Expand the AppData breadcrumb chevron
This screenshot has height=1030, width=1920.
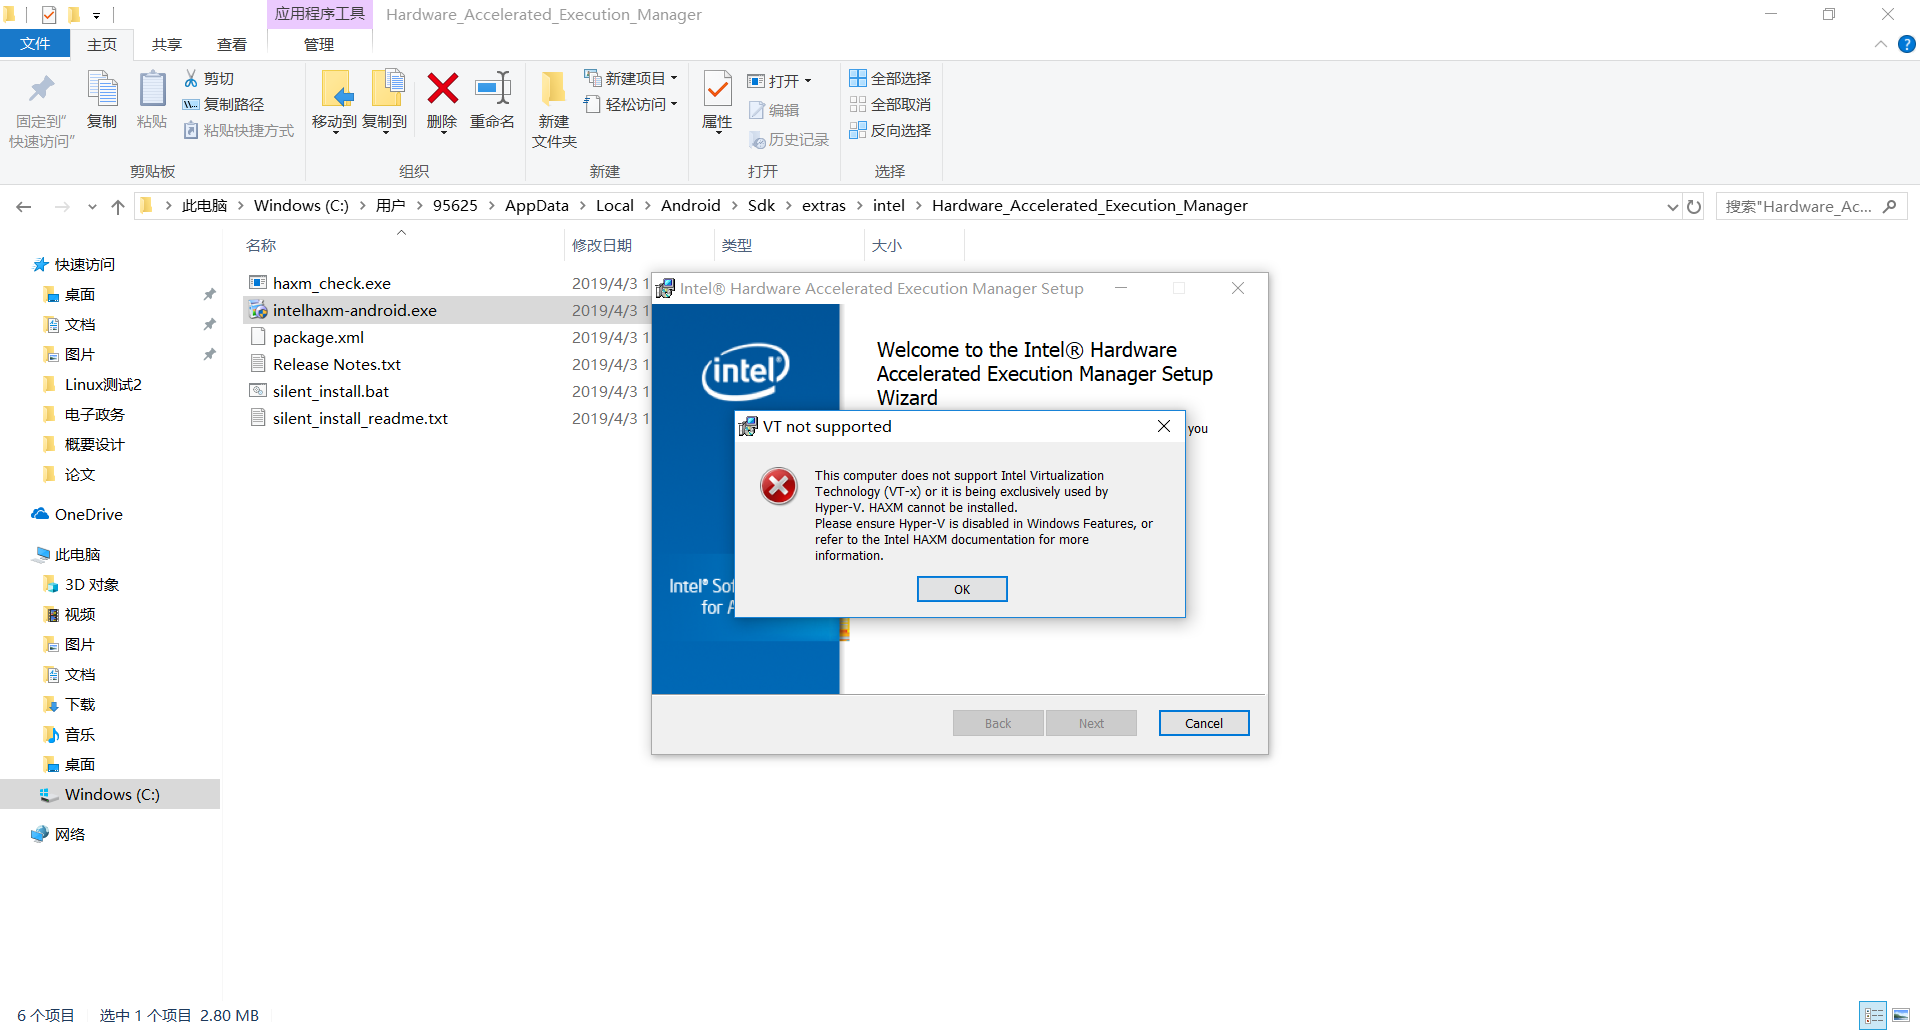[582, 206]
